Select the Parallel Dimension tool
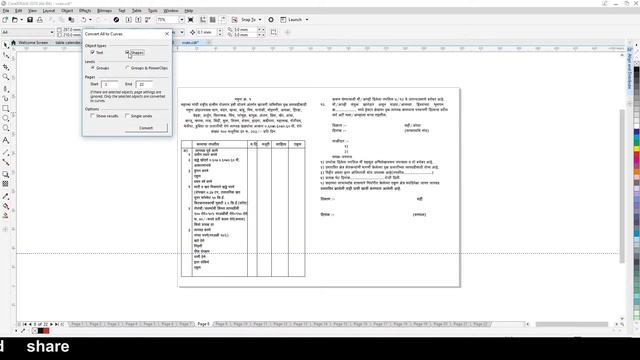The height and width of the screenshot is (360, 640). pyautogui.click(x=6, y=152)
